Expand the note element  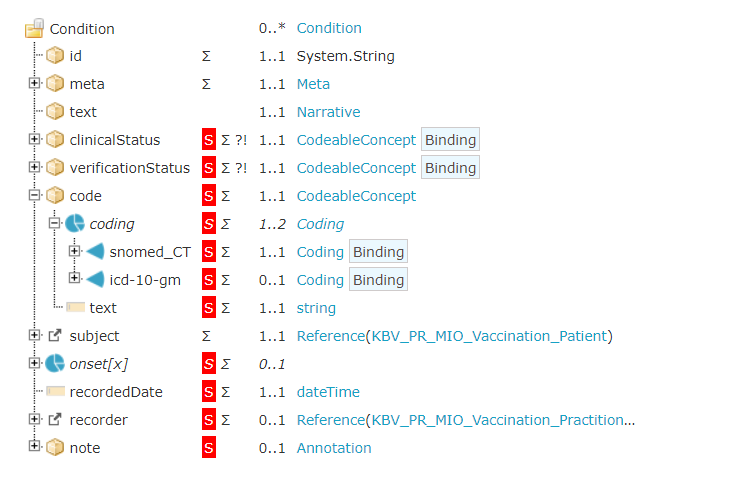pyautogui.click(x=34, y=448)
